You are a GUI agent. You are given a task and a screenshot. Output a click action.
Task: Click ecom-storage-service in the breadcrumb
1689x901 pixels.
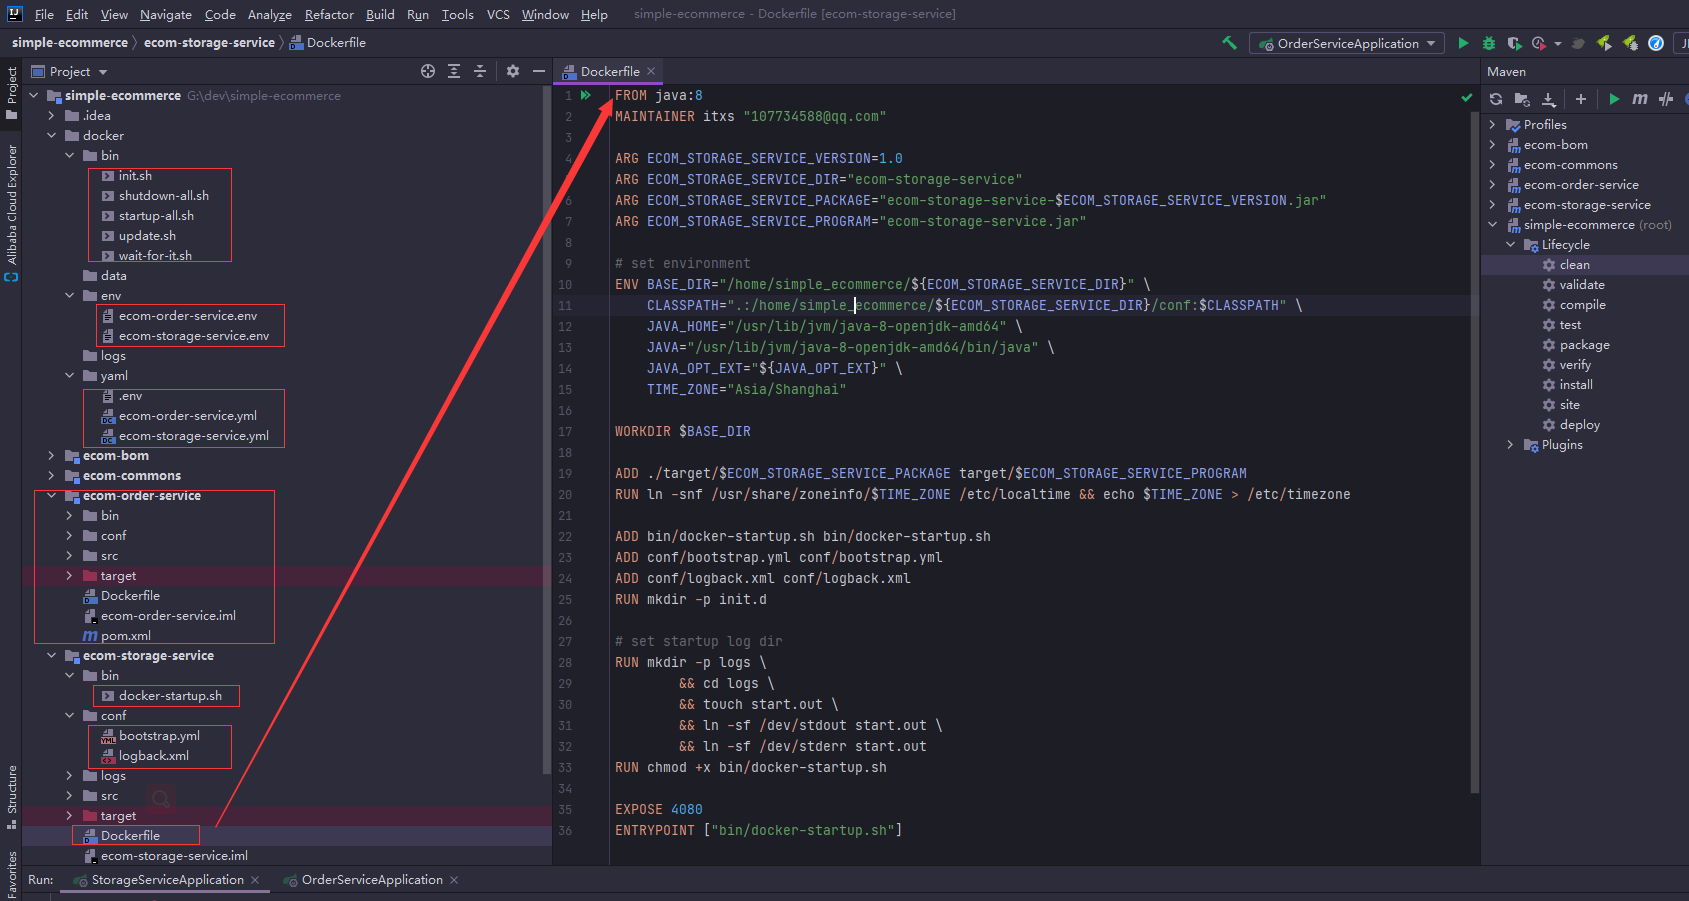209,43
